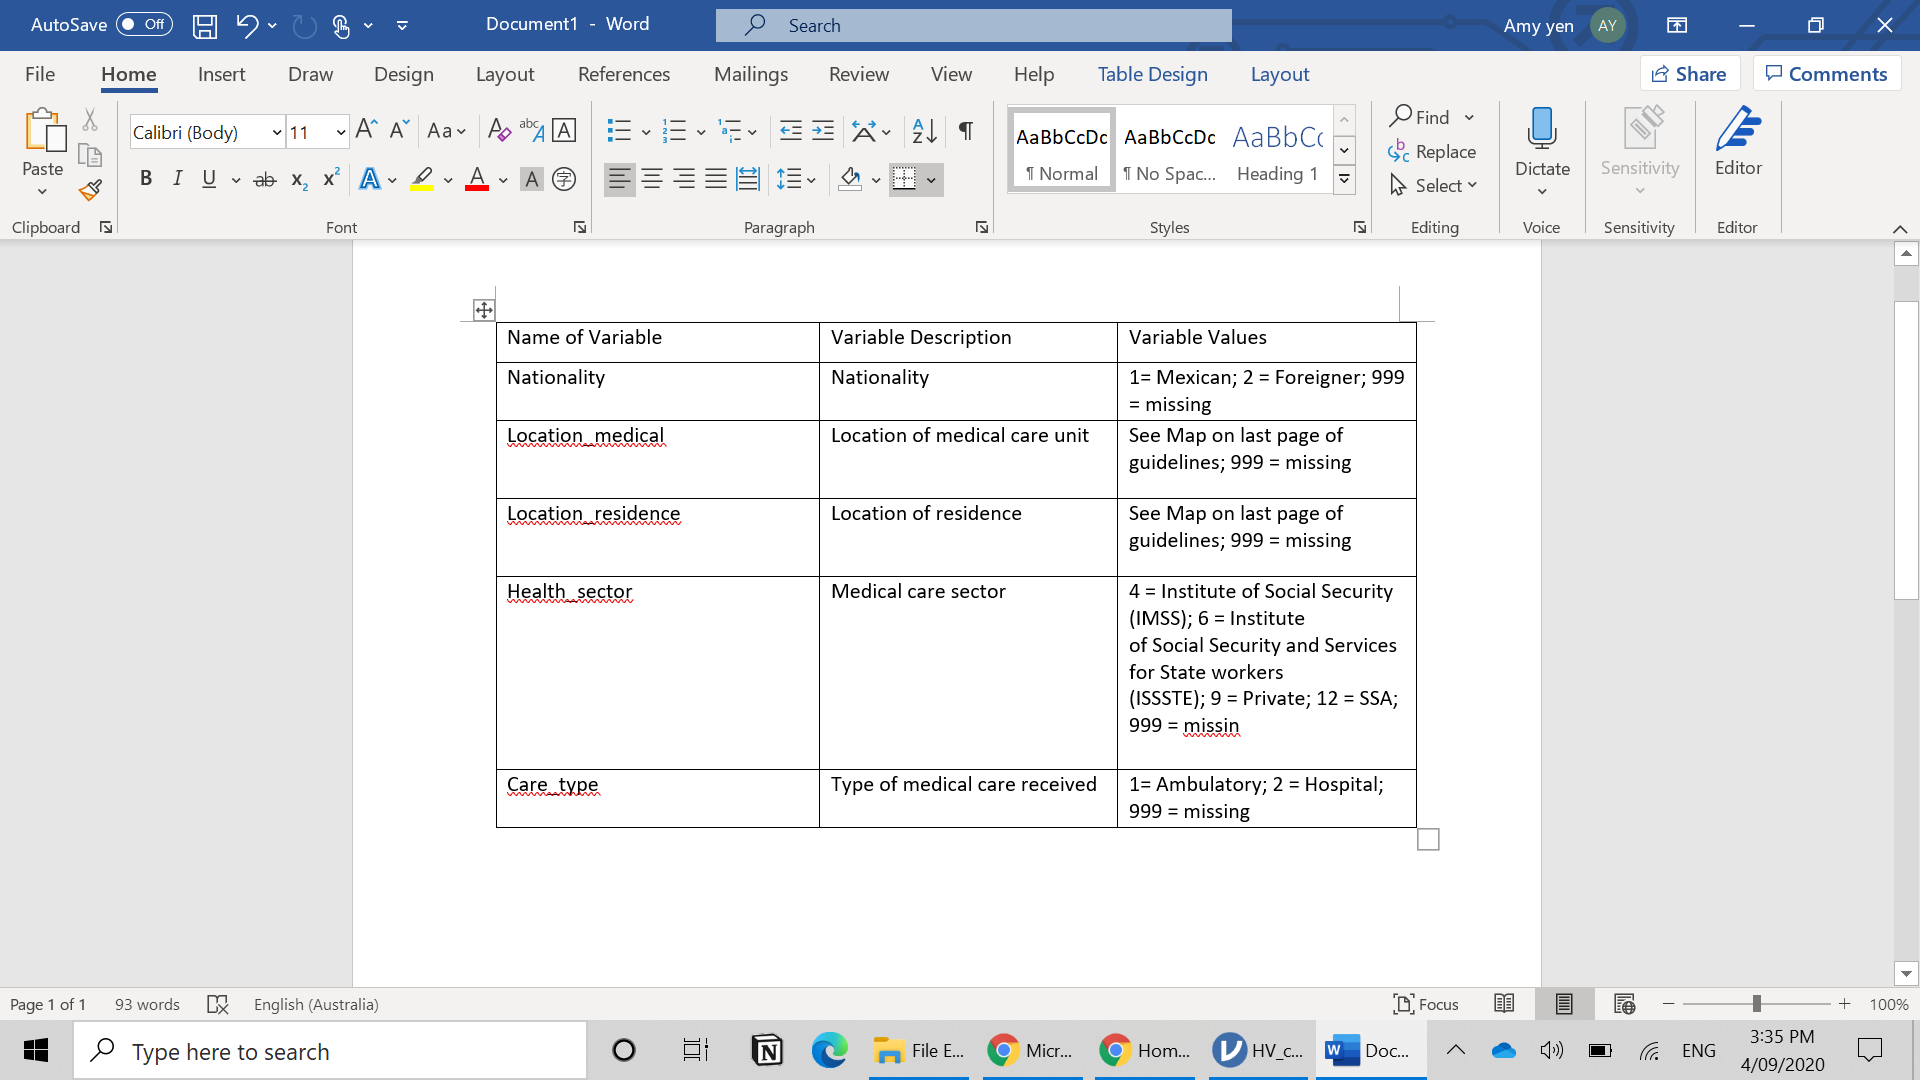Toggle Center paragraph alignment
This screenshot has height=1080, width=1920.
(x=652, y=180)
